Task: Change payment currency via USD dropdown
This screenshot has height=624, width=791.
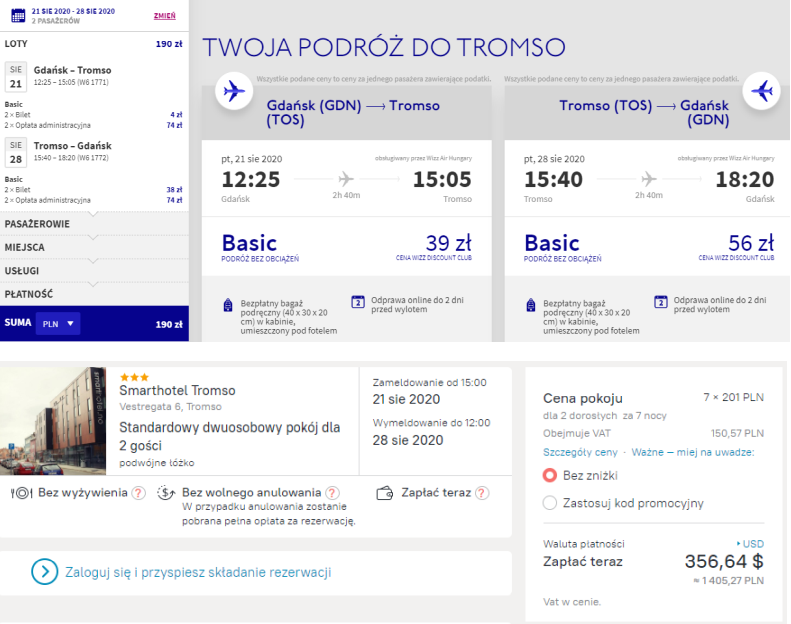Action: (750, 544)
